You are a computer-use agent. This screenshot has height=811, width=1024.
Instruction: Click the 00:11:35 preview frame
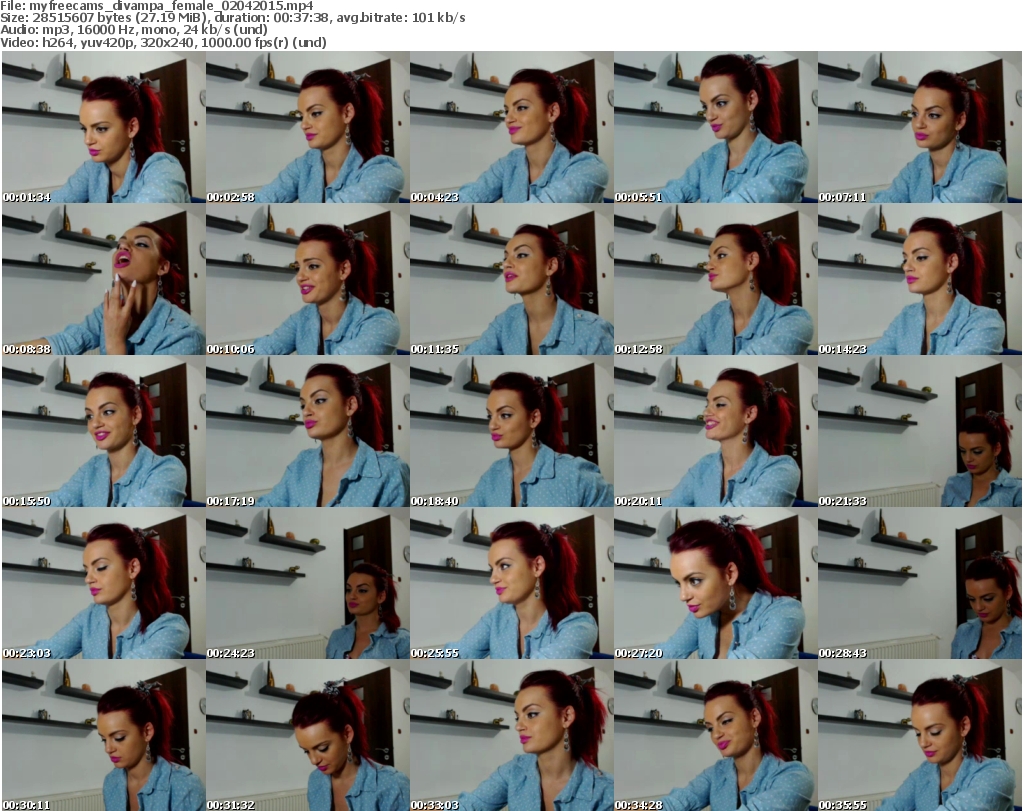click(511, 279)
